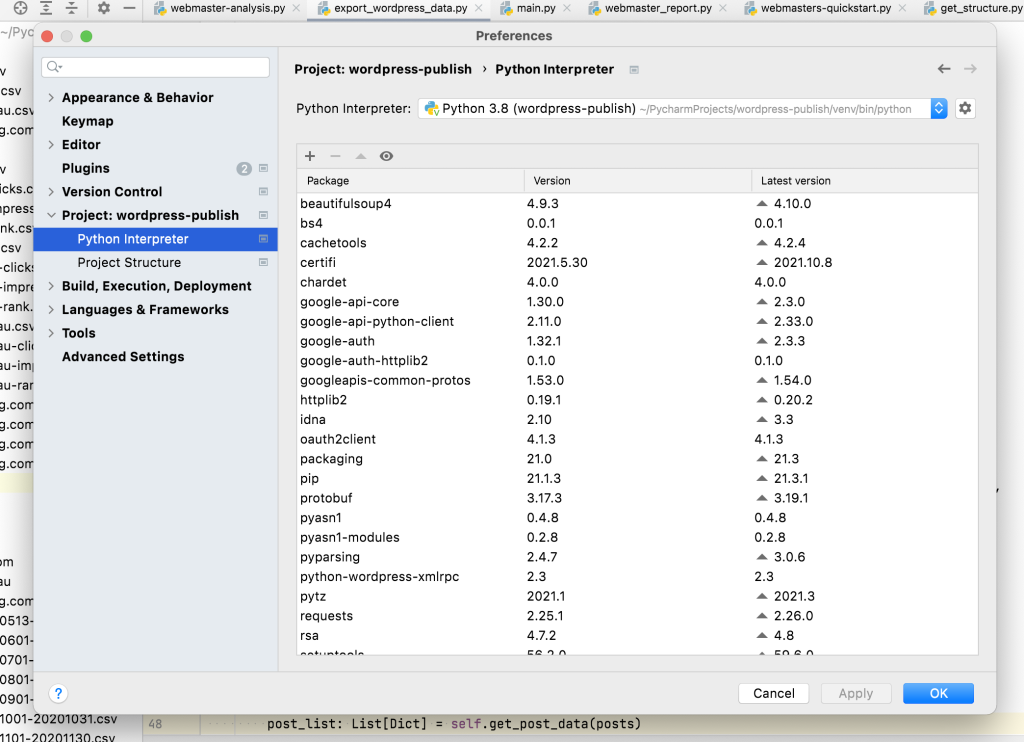Screen dimensions: 1024x742
Task: Collapse the Project: wordpress-publish section
Action: 49,215
